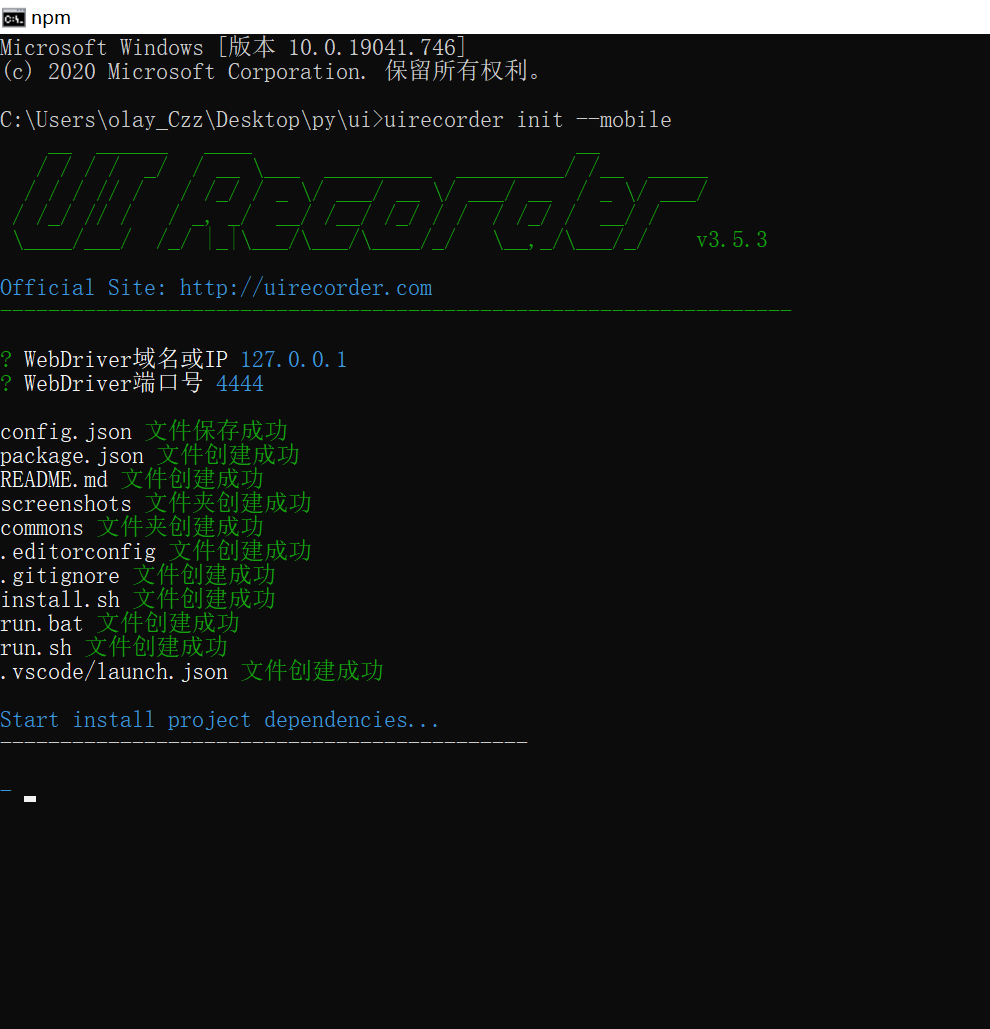990x1029 pixels.
Task: Click the blinking terminal cursor
Action: click(x=29, y=798)
